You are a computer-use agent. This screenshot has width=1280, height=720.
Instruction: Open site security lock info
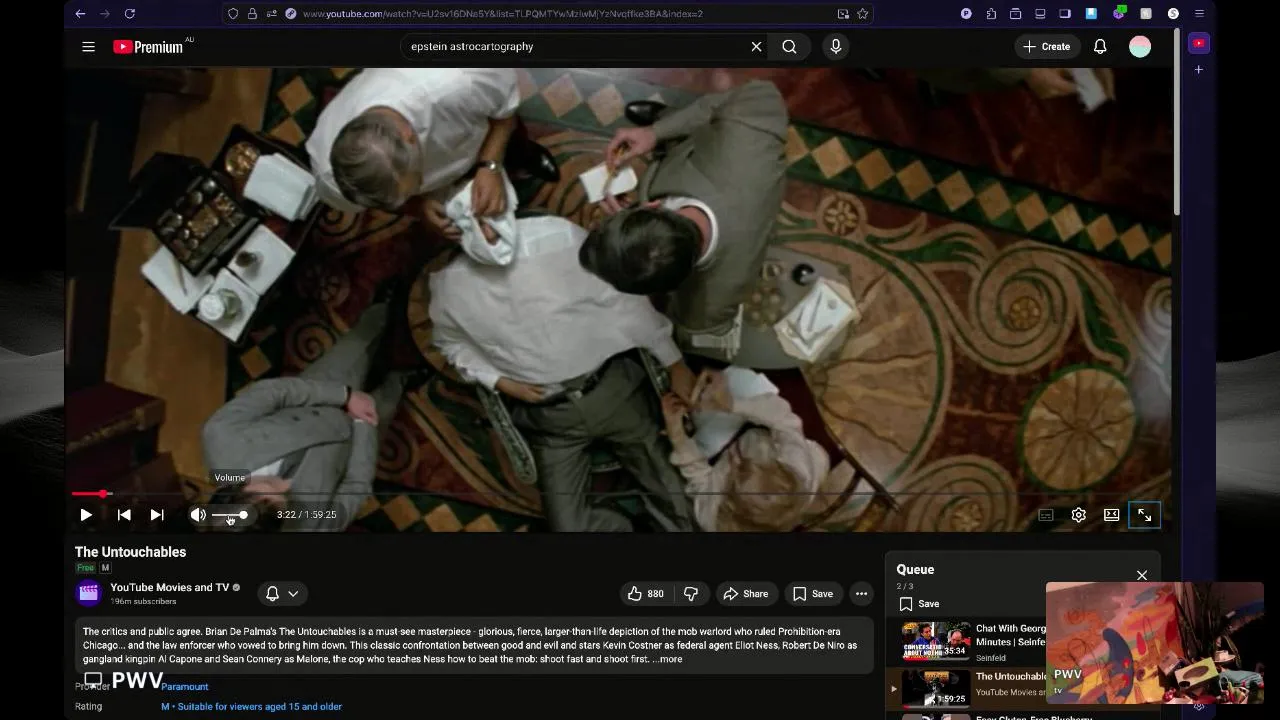tap(252, 13)
